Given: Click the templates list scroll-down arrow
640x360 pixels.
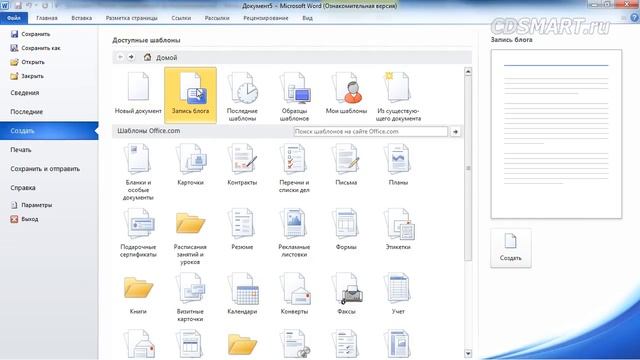Looking at the screenshot, I should click(x=468, y=353).
